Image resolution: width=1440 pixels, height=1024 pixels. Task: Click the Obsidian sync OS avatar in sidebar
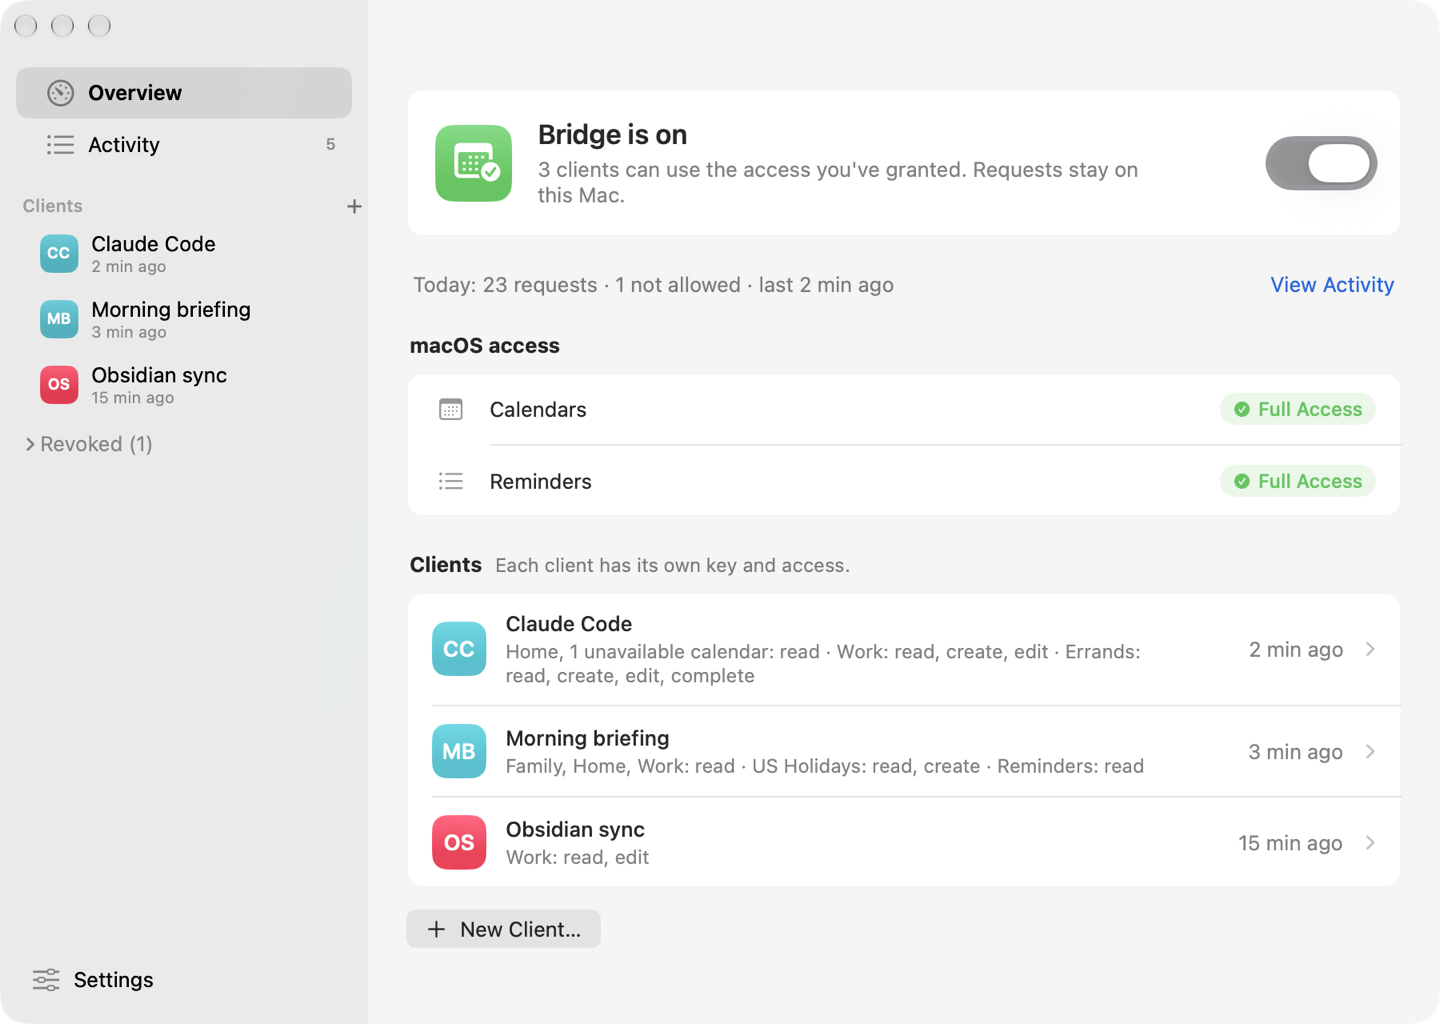(x=59, y=384)
